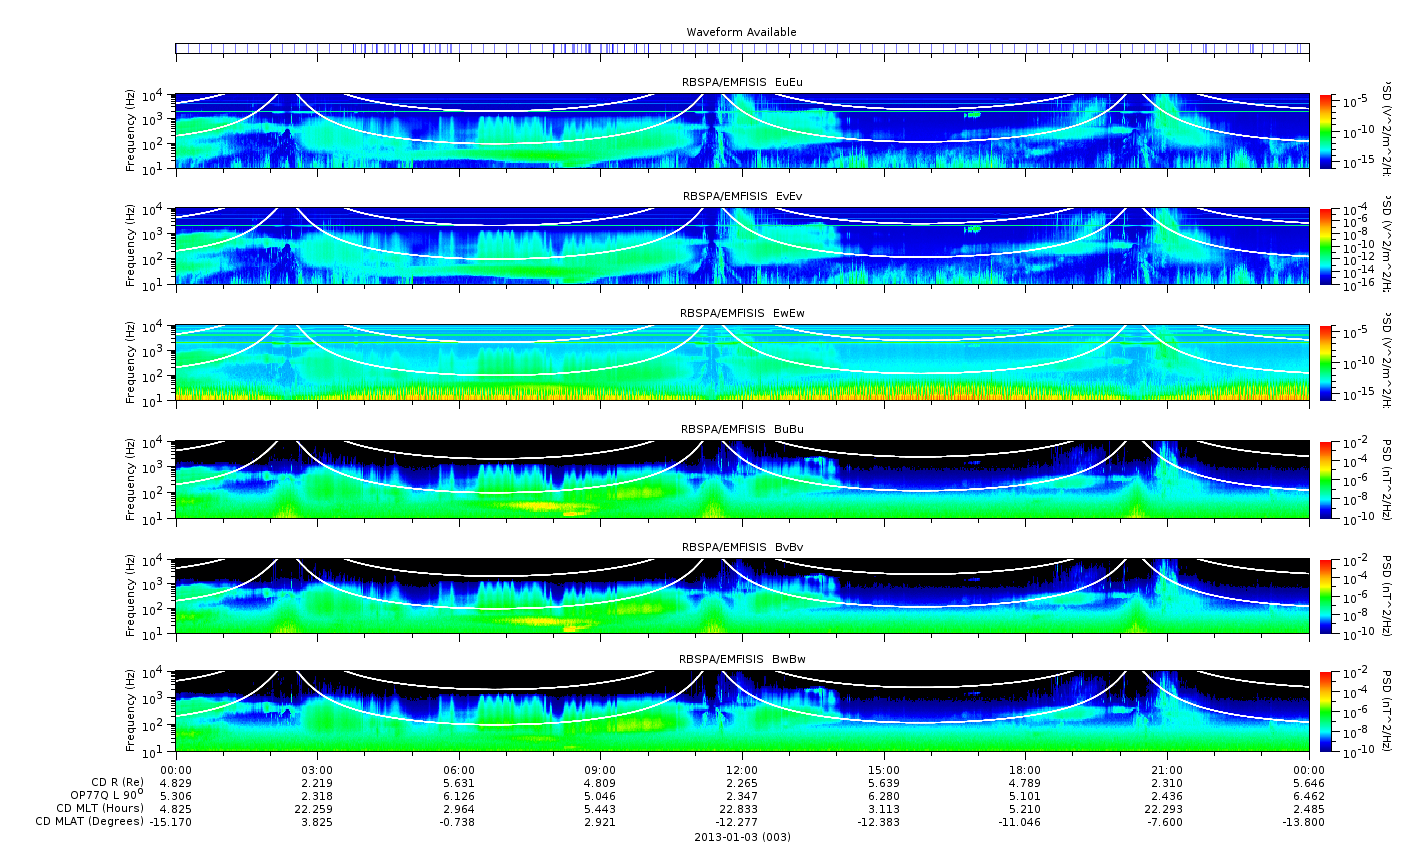The width and height of the screenshot is (1408, 859).
Task: Select the EwEw color scale legend
Action: click(1326, 363)
